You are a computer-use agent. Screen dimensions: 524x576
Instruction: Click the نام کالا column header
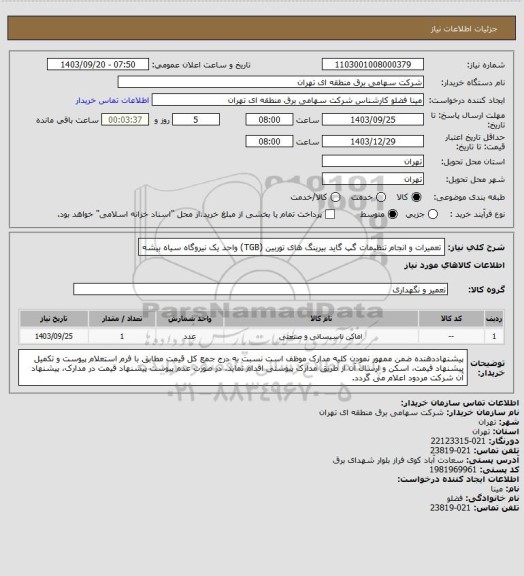click(321, 319)
